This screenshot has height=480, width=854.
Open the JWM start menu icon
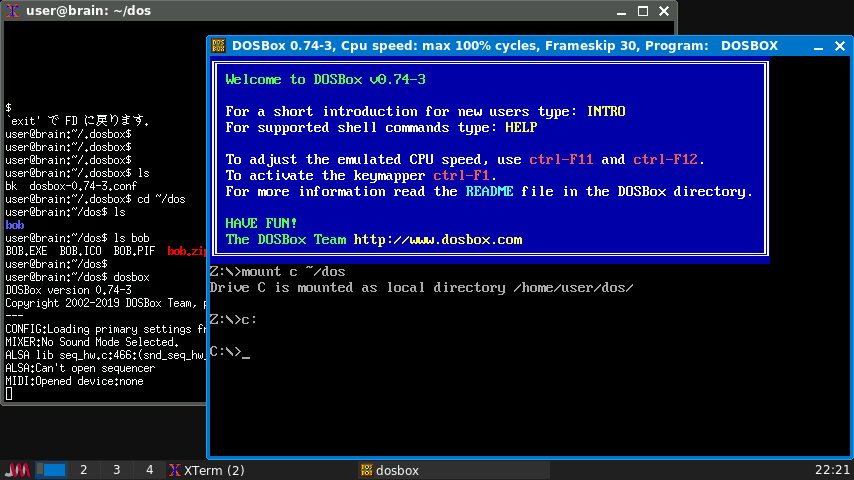pyautogui.click(x=18, y=470)
